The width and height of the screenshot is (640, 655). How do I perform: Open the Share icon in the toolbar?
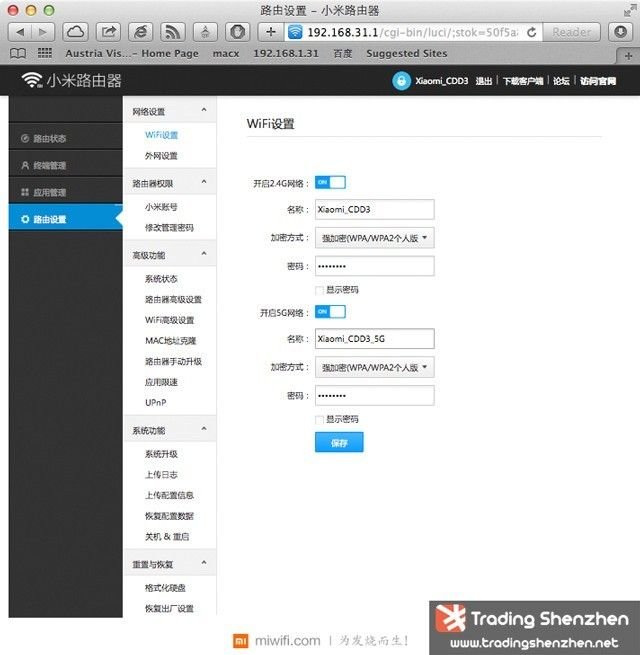pos(108,32)
